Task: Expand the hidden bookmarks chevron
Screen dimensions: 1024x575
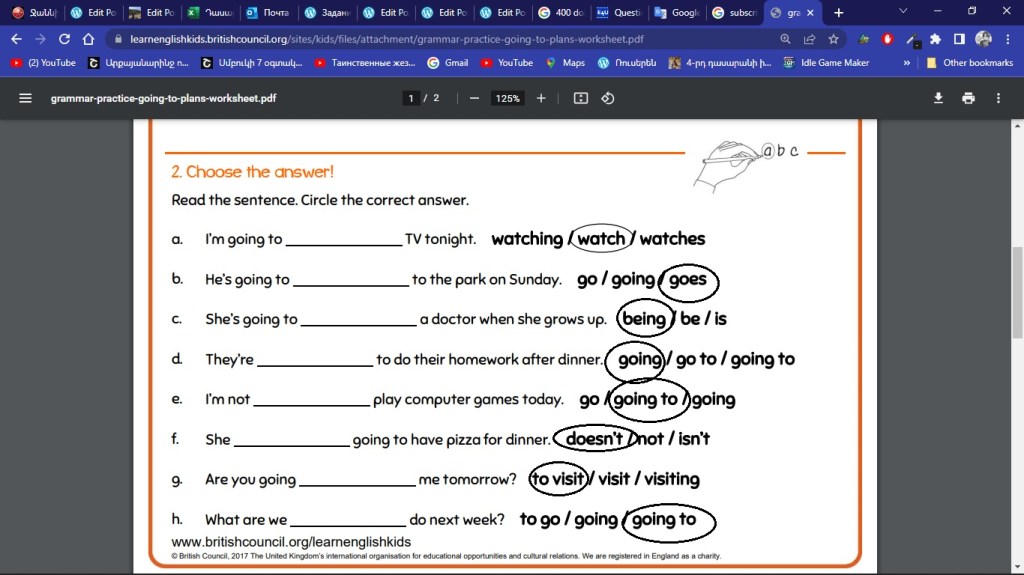Action: point(907,62)
